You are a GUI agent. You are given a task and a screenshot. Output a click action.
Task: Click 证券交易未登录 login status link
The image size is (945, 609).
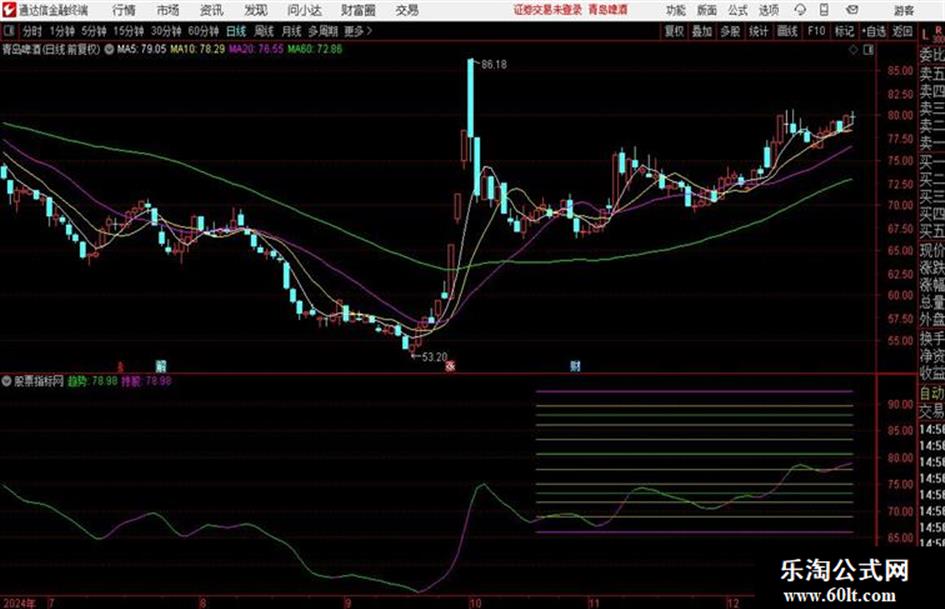[548, 10]
